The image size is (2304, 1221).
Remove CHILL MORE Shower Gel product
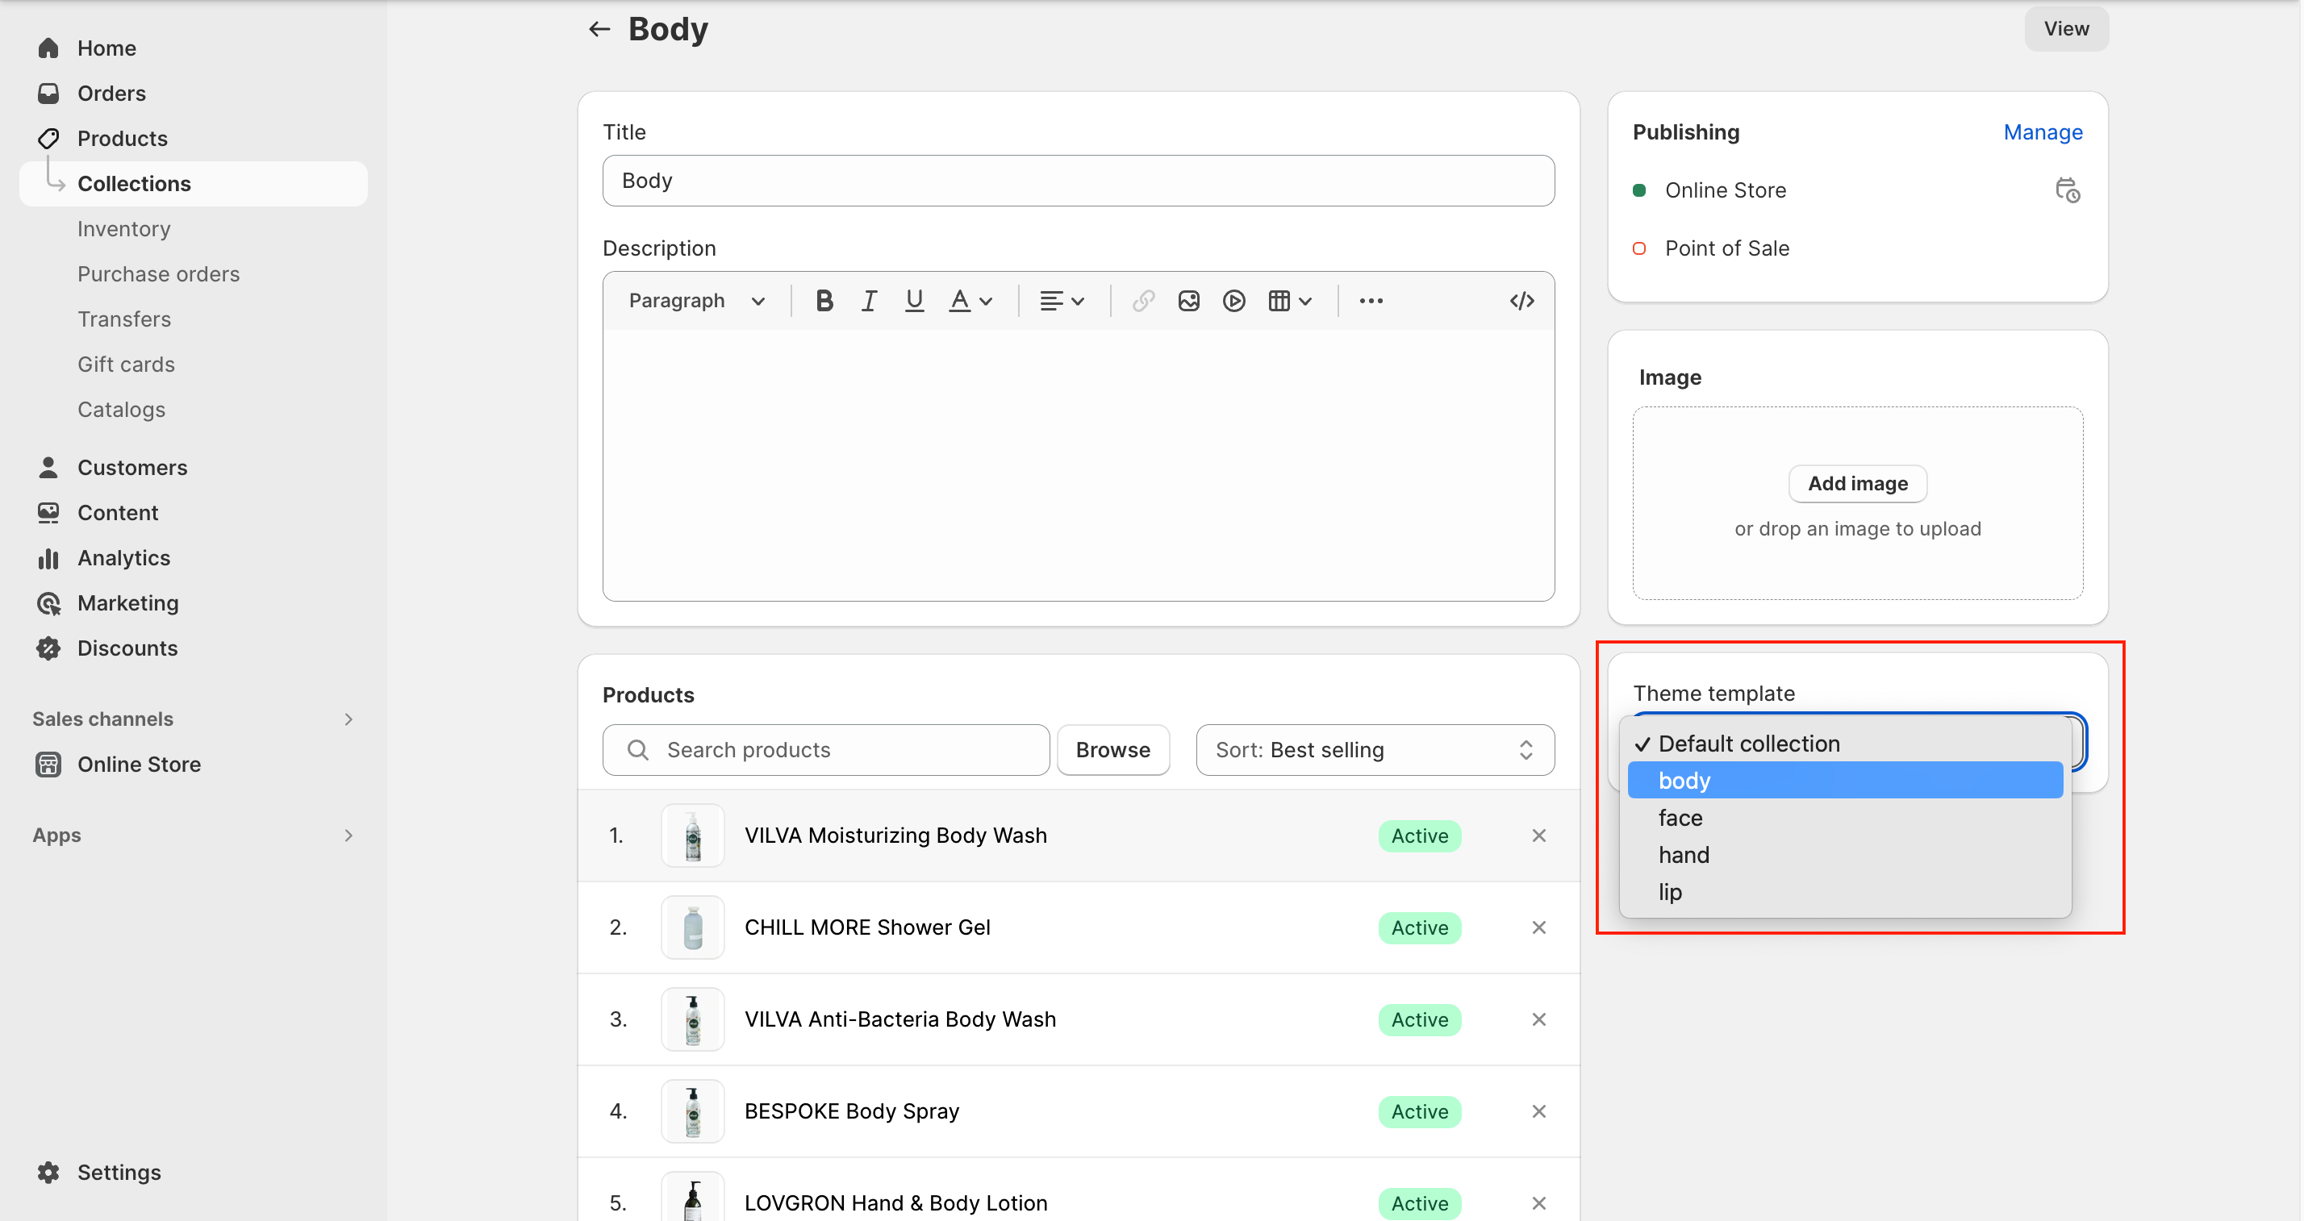pos(1538,927)
